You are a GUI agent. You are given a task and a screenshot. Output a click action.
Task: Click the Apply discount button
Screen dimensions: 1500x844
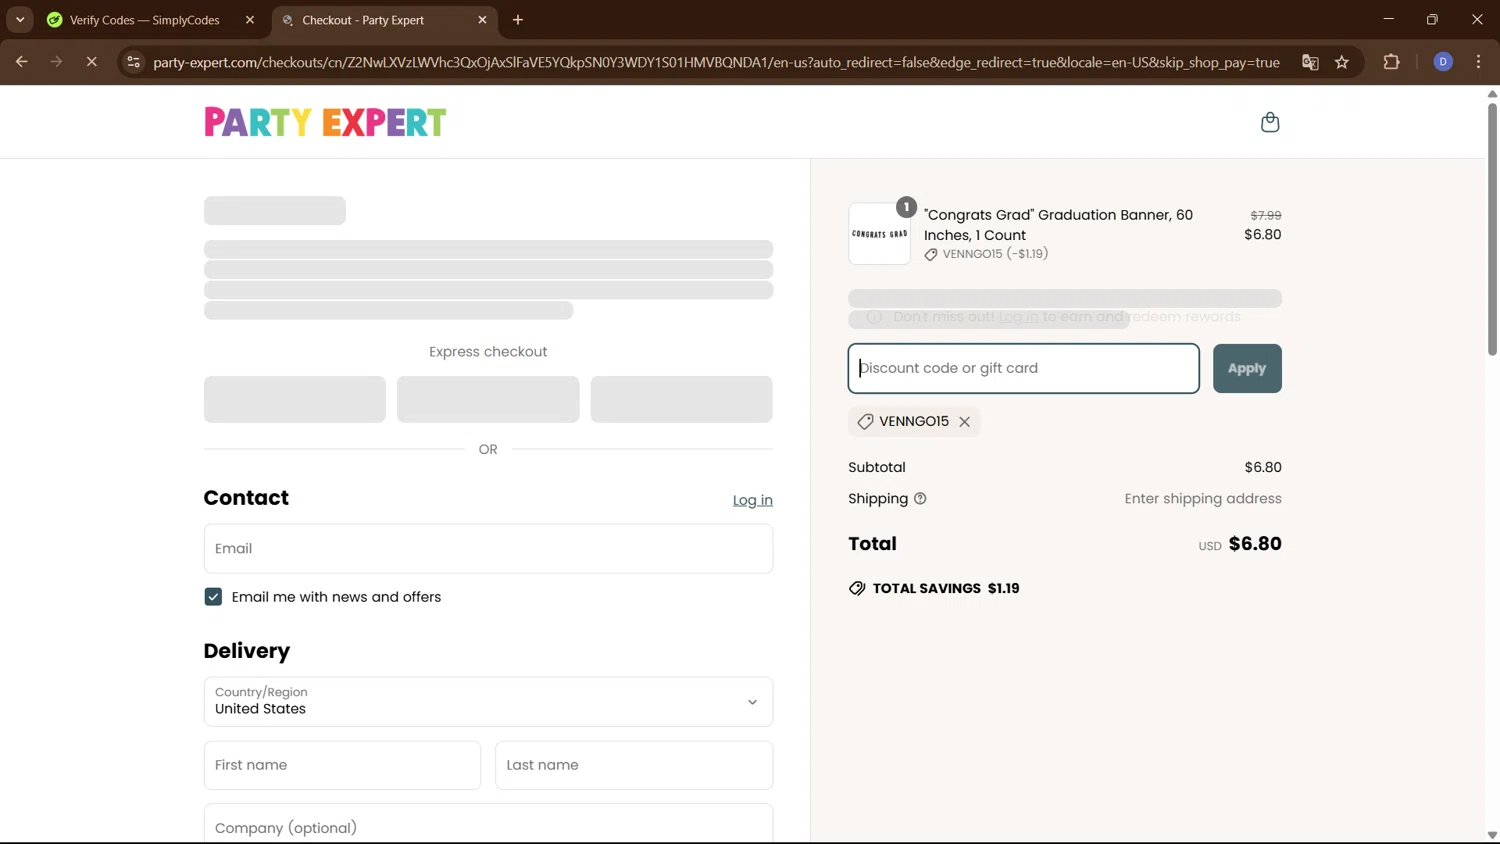[x=1247, y=368]
